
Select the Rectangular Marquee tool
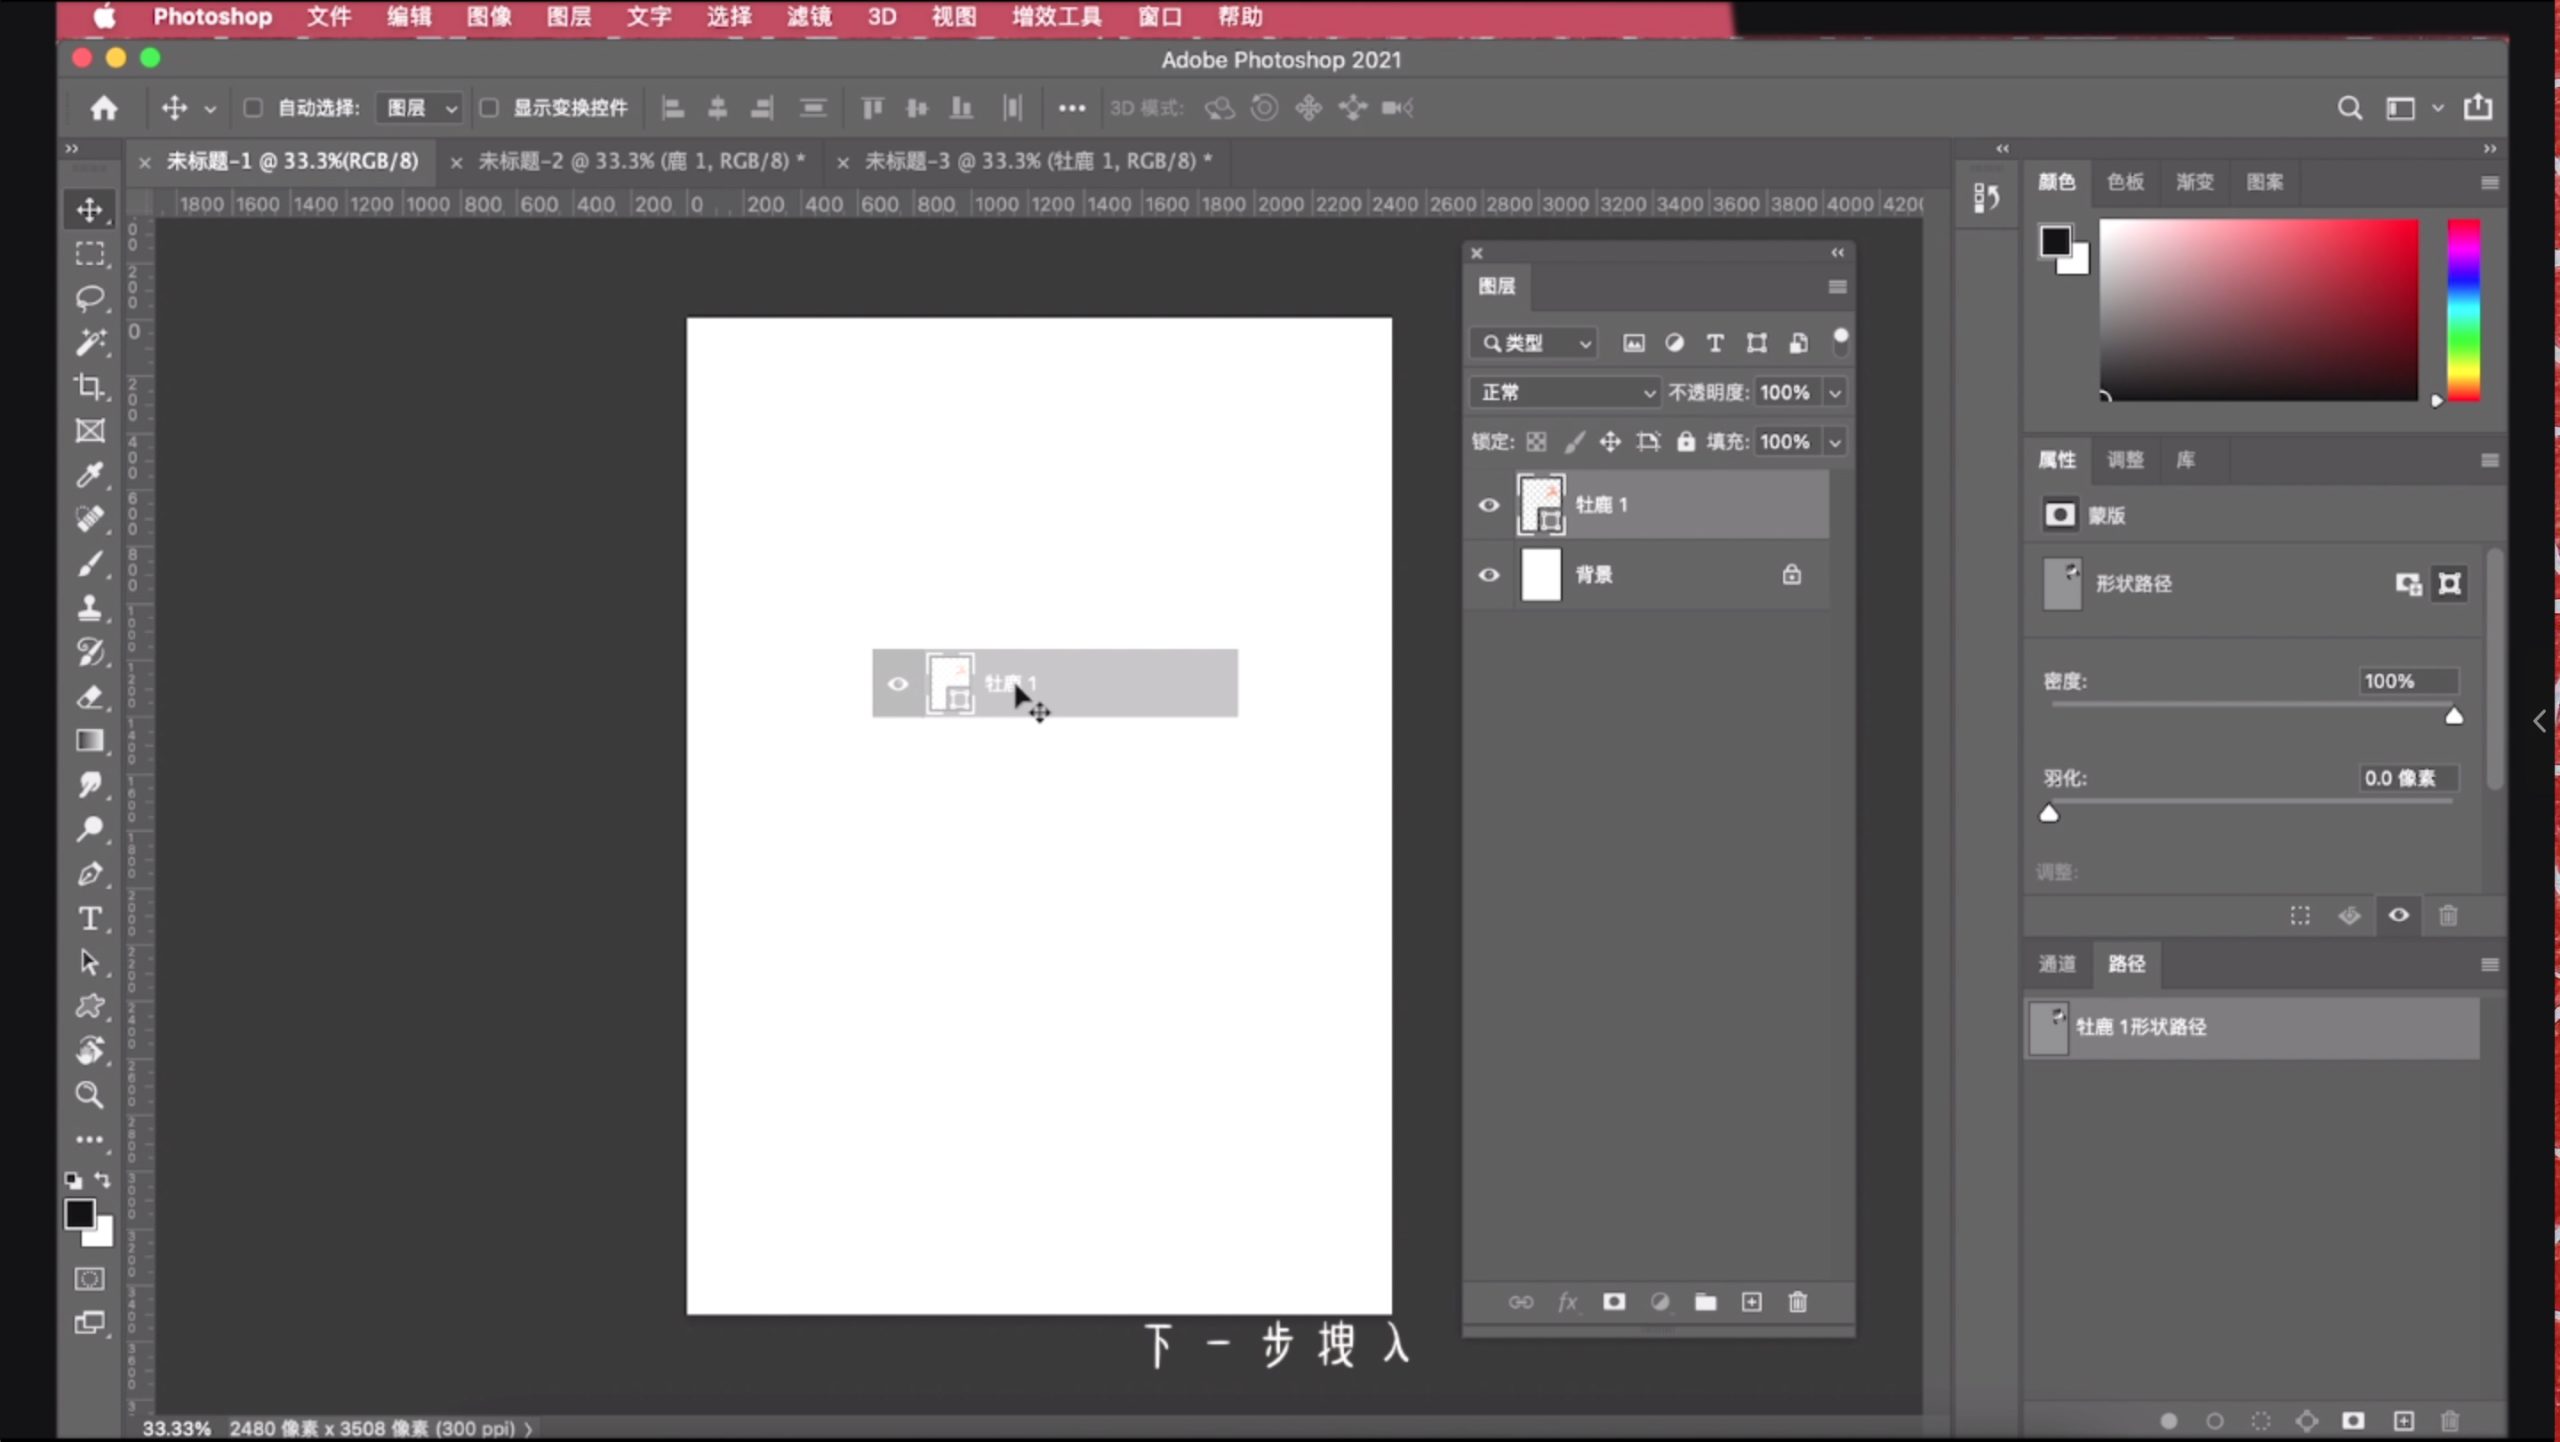tap(91, 253)
